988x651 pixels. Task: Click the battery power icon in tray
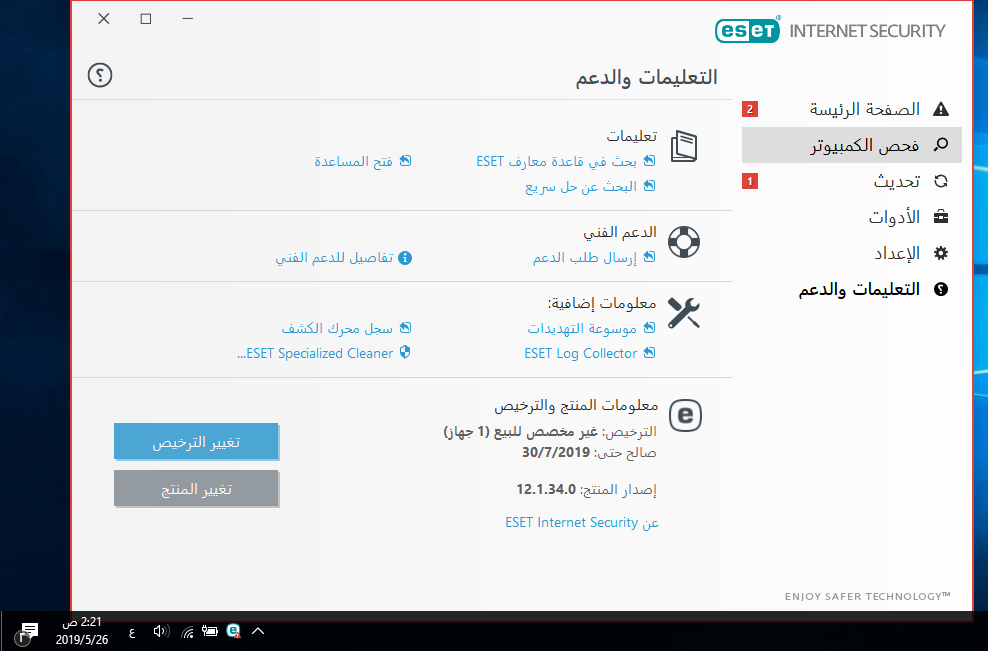click(209, 631)
